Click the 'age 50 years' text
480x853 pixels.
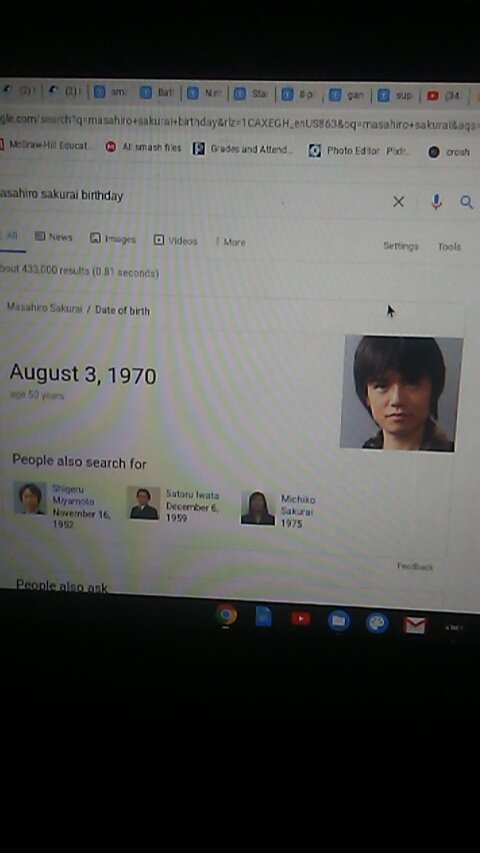(x=37, y=395)
